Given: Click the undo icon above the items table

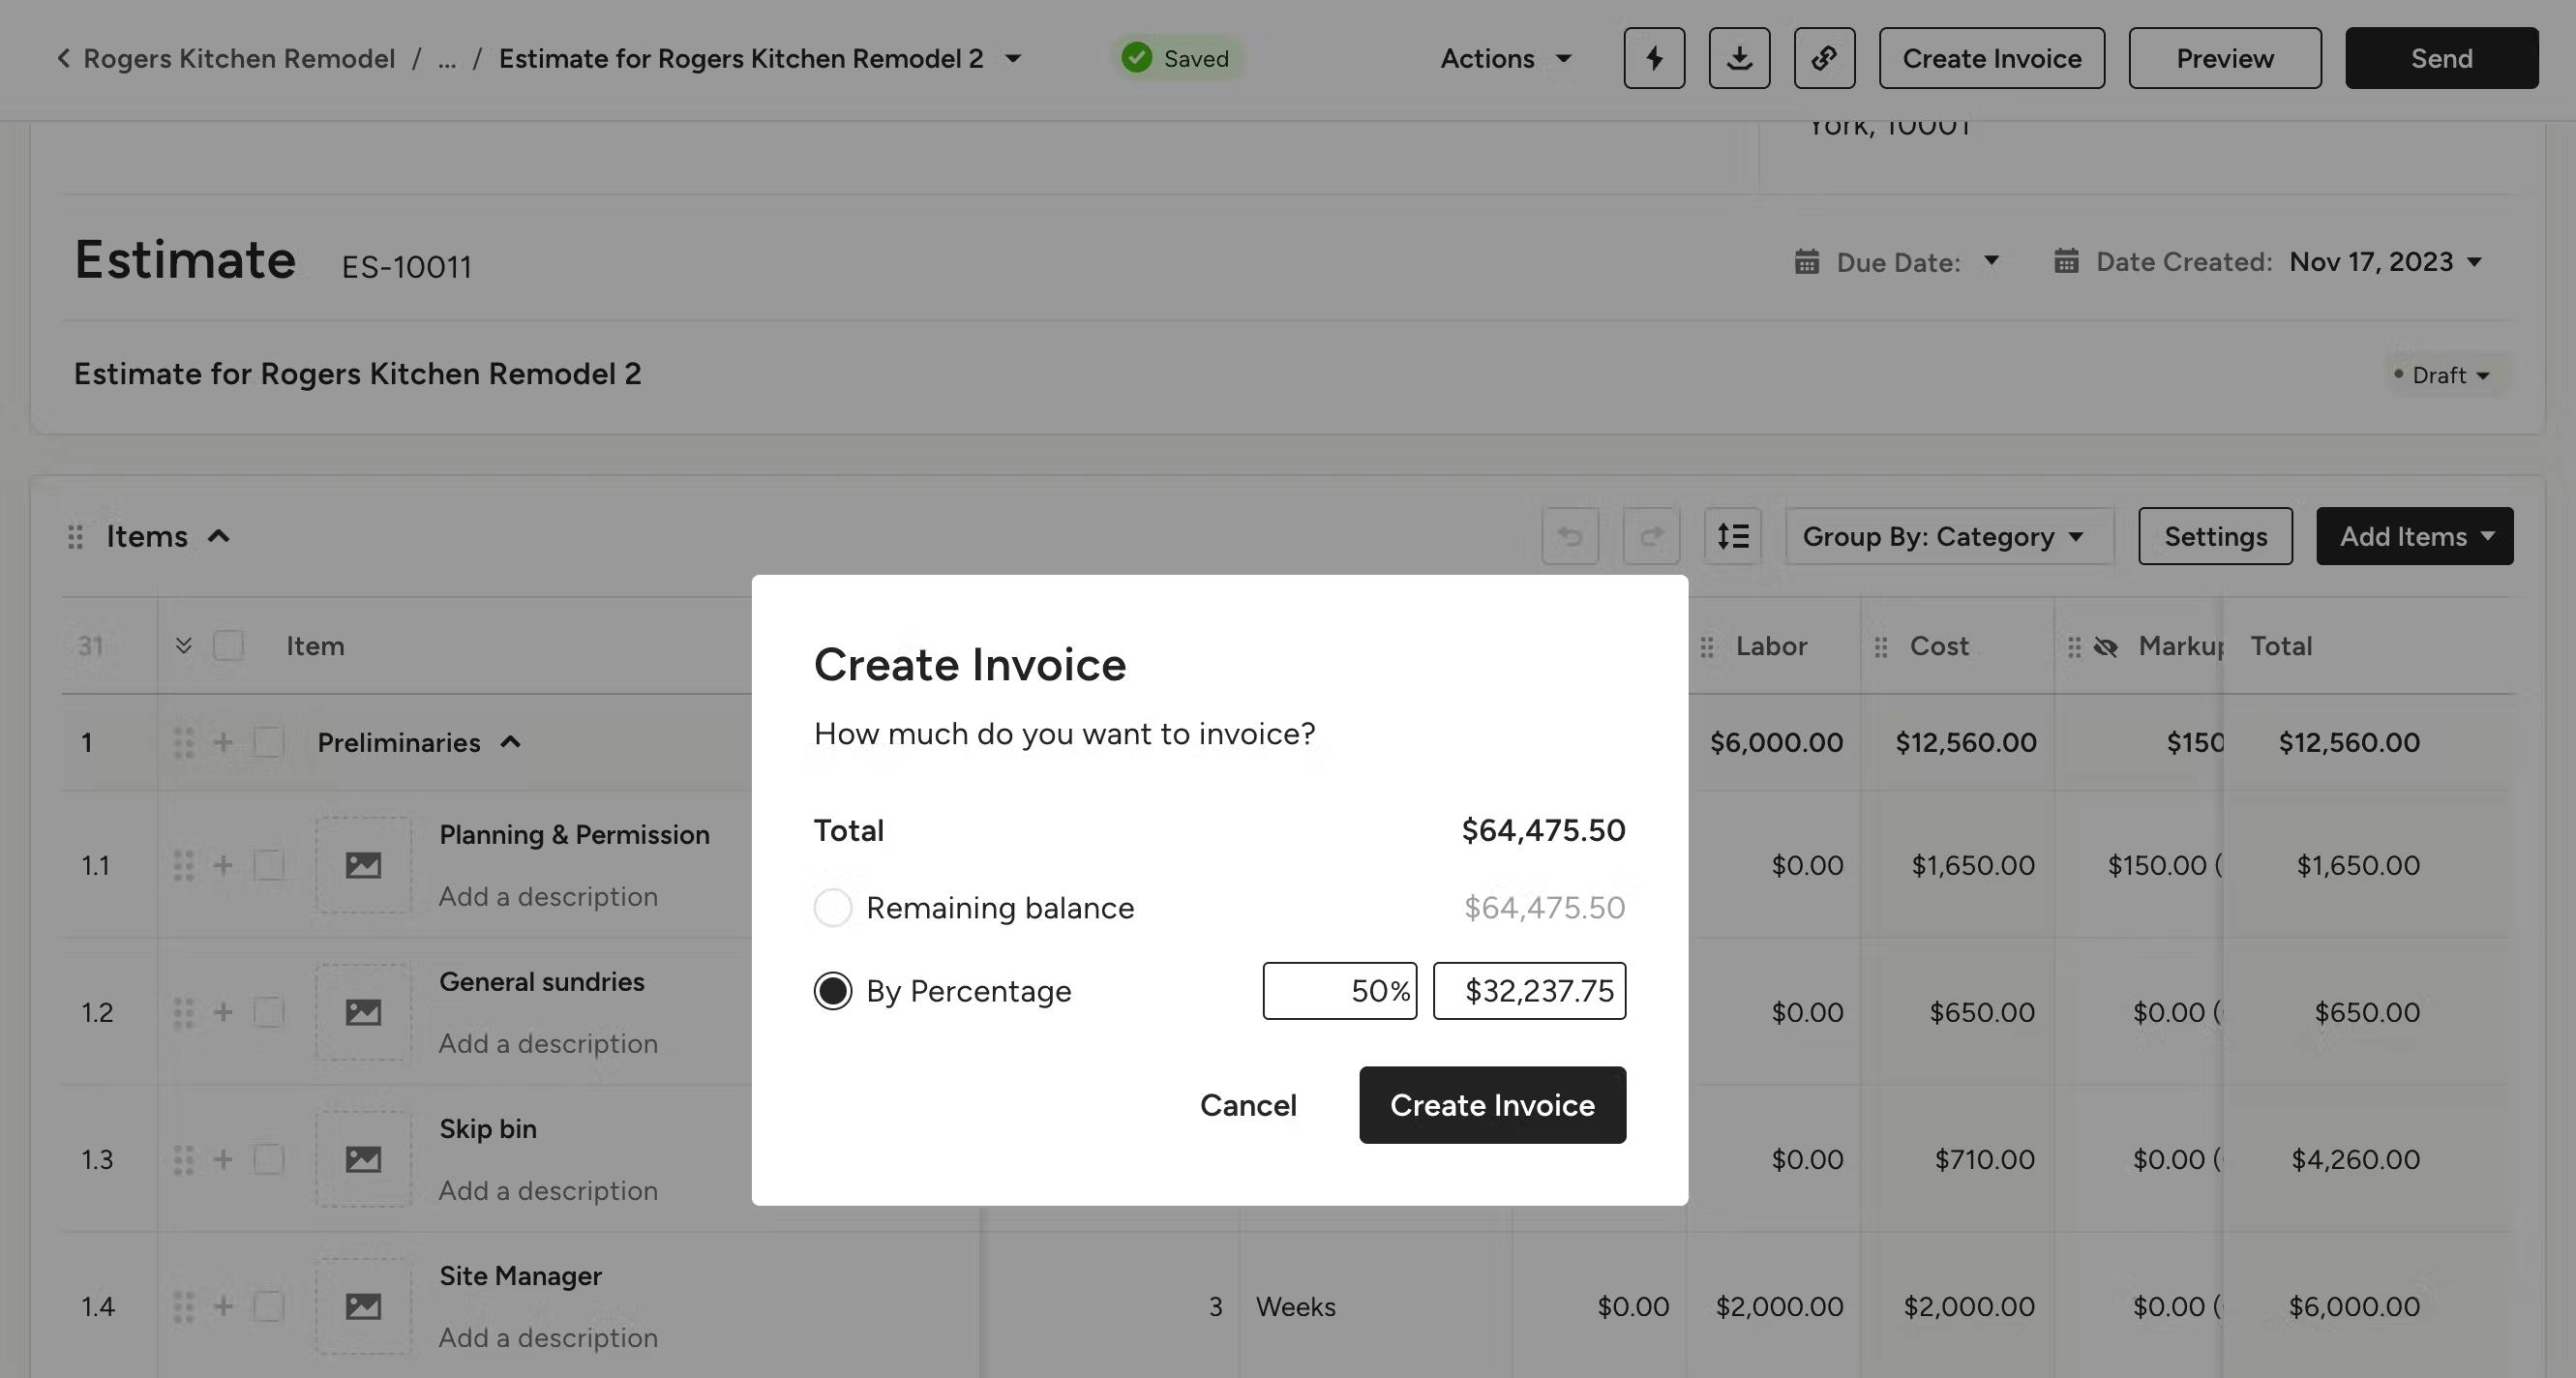Looking at the screenshot, I should coord(1570,536).
